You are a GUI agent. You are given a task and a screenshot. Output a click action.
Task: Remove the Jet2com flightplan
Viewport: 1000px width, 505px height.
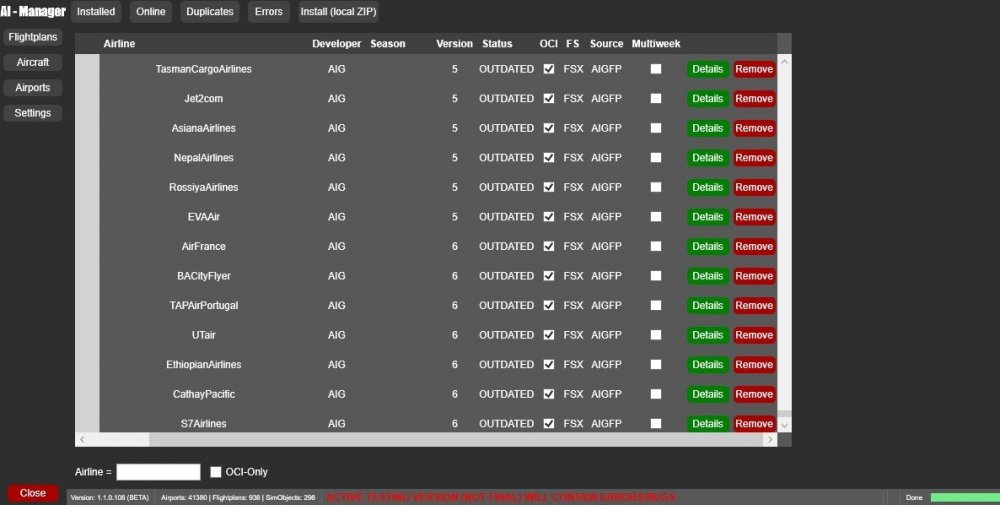click(x=754, y=99)
